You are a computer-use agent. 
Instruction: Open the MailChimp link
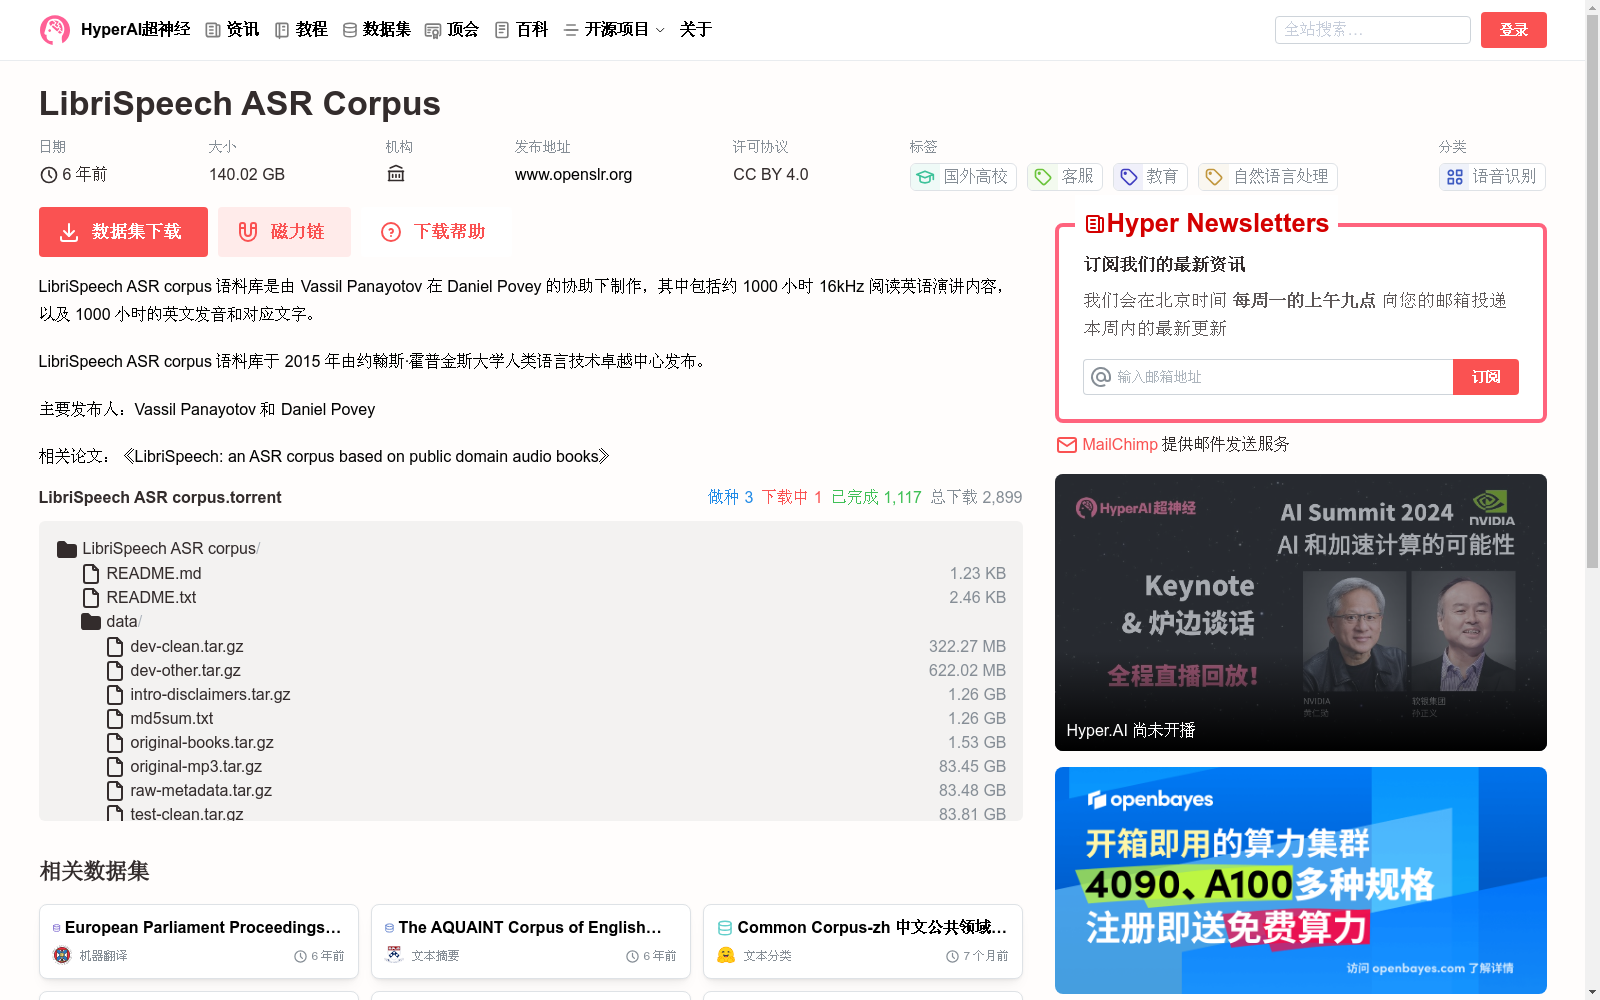[1120, 444]
